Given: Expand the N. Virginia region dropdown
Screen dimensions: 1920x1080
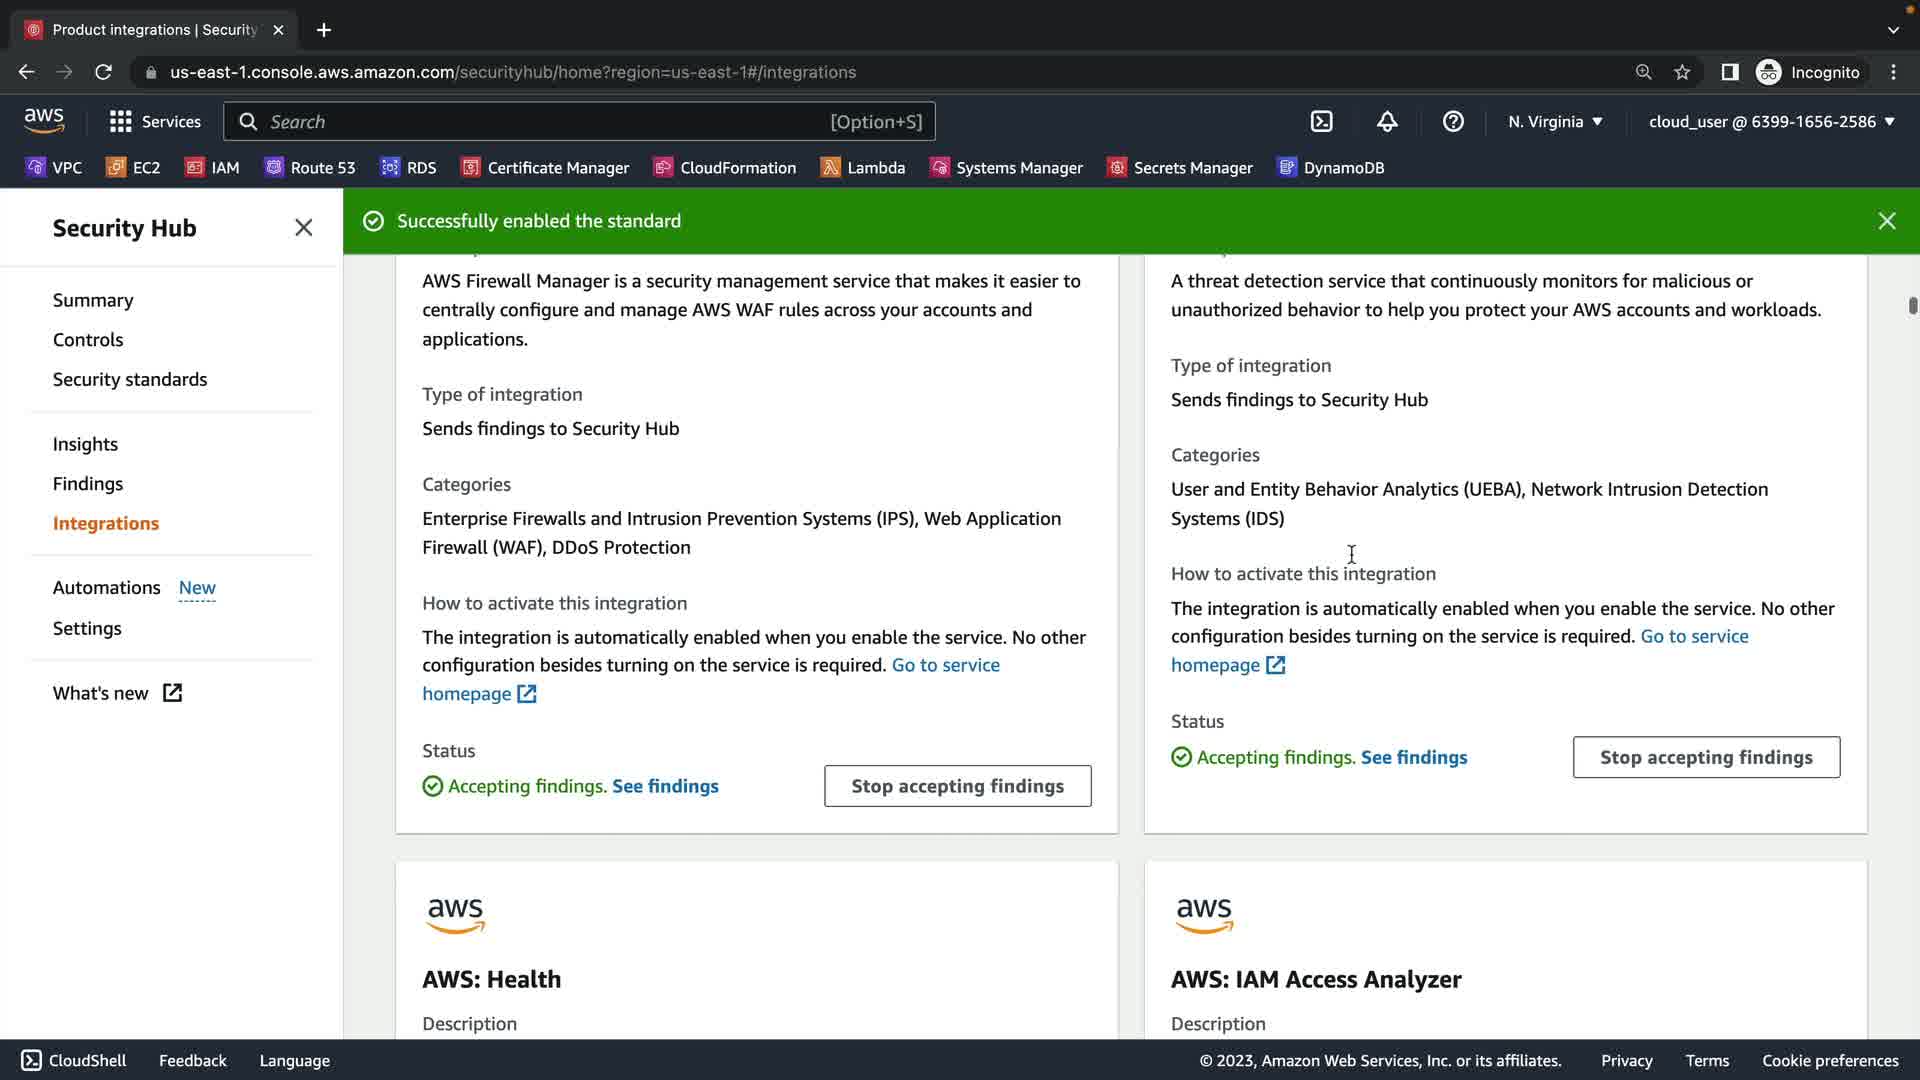Looking at the screenshot, I should [1555, 121].
